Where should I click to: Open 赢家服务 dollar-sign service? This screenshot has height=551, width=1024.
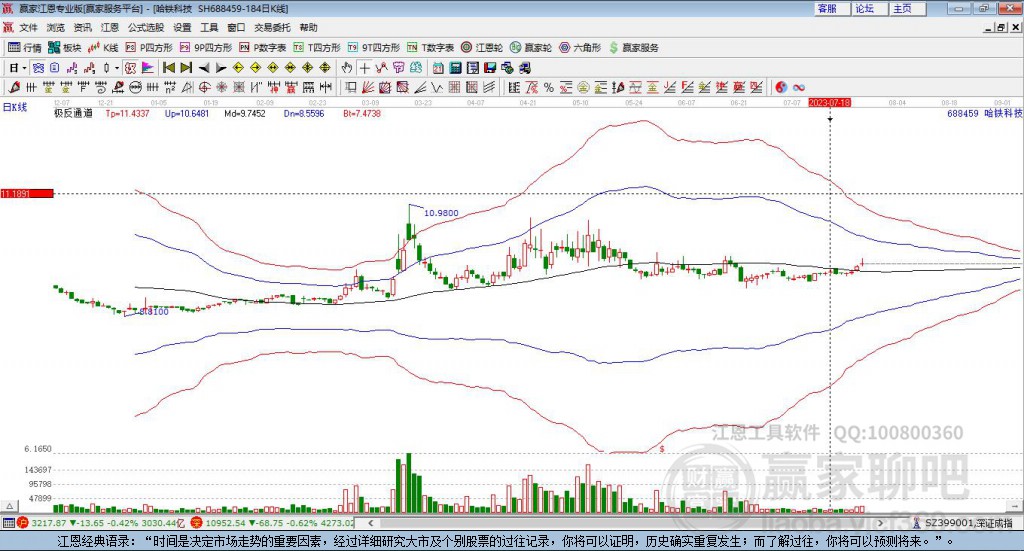634,48
